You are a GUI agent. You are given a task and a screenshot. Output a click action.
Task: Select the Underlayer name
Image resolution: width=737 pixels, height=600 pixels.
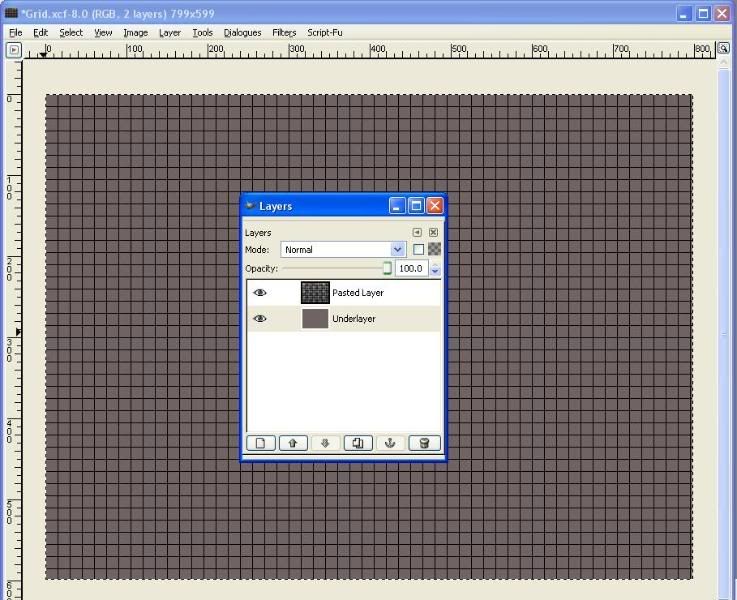[353, 319]
